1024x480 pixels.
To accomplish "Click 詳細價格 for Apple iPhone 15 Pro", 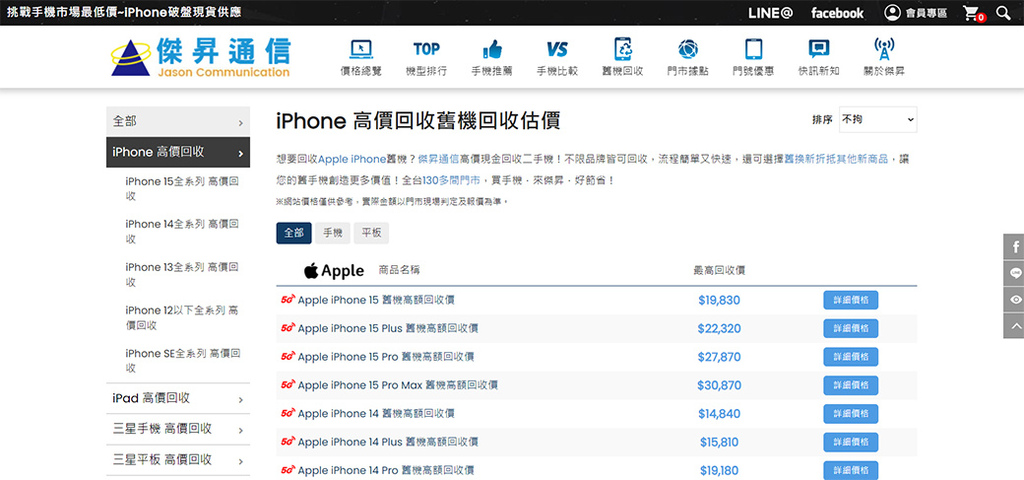I will pos(850,357).
